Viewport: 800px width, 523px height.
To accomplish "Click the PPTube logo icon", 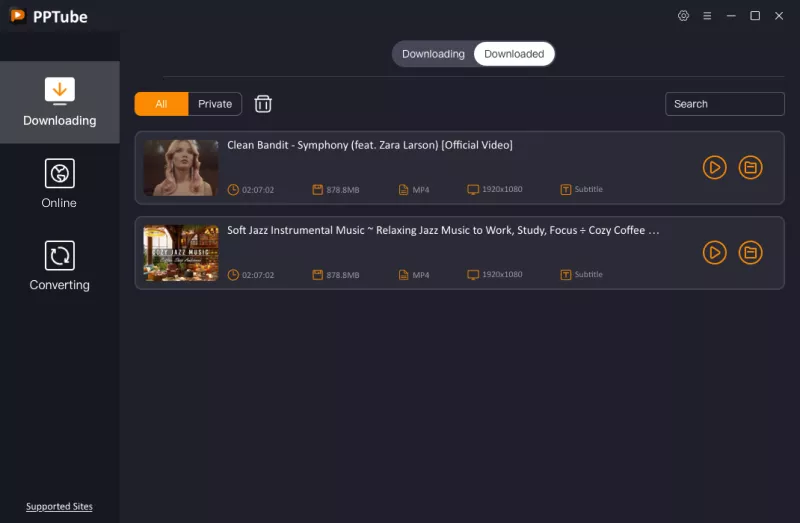I will [x=17, y=16].
